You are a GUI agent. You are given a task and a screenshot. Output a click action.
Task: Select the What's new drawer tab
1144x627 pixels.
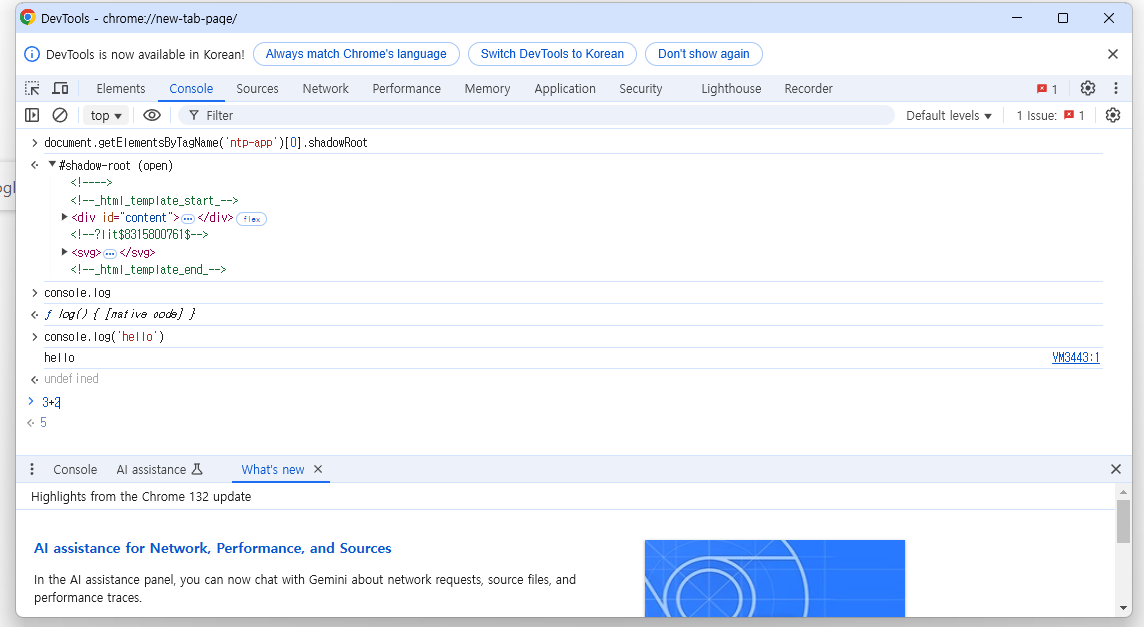coord(273,469)
